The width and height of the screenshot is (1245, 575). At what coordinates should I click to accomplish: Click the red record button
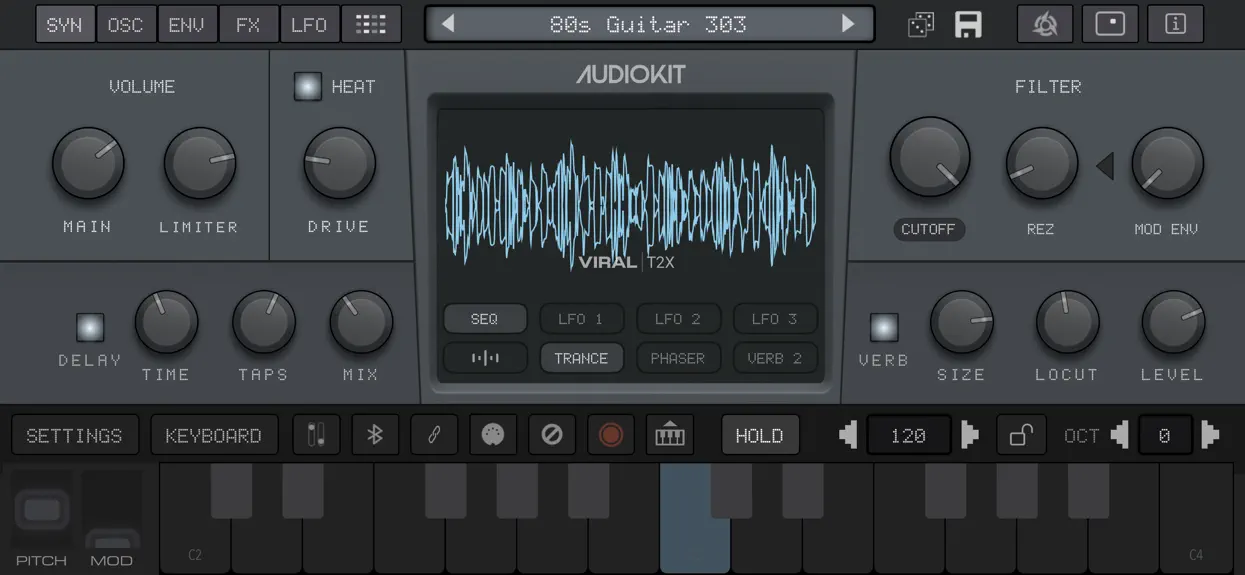pyautogui.click(x=610, y=435)
